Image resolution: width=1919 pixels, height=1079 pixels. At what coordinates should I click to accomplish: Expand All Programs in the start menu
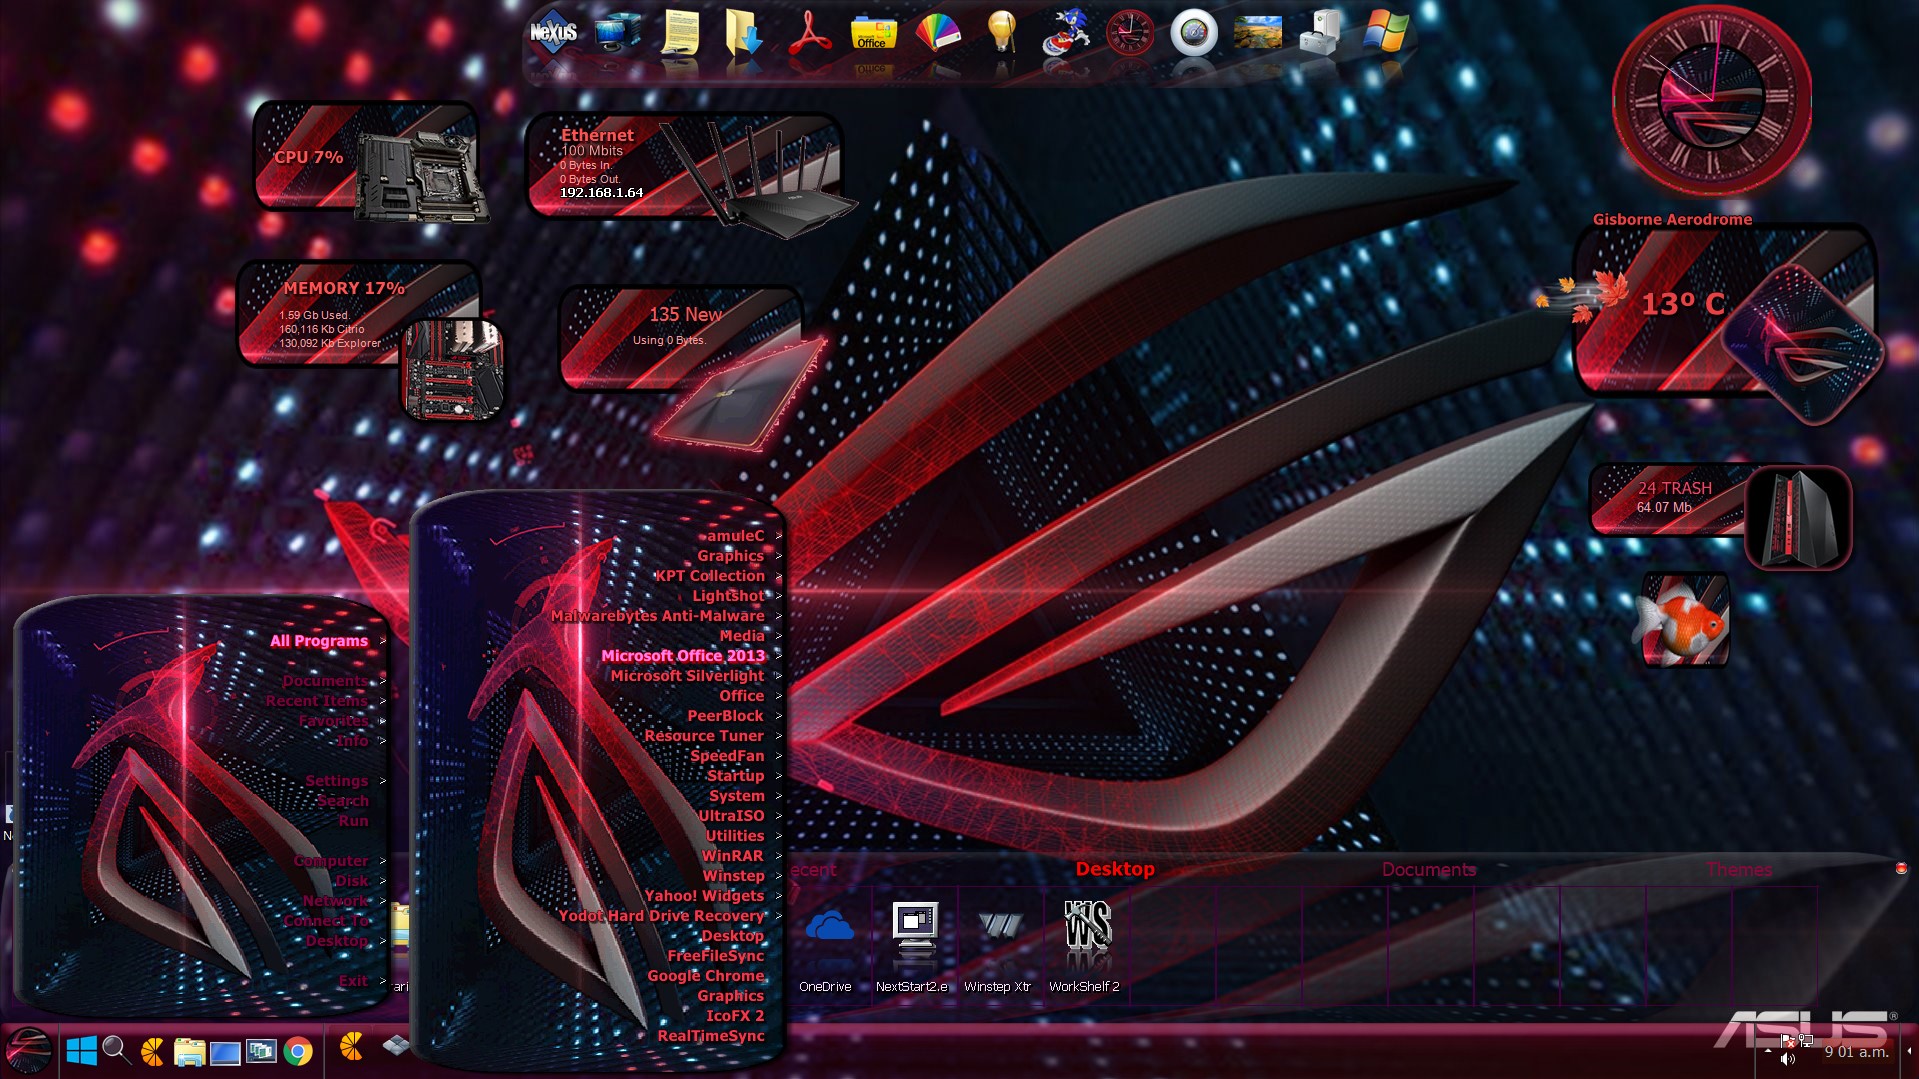point(319,641)
